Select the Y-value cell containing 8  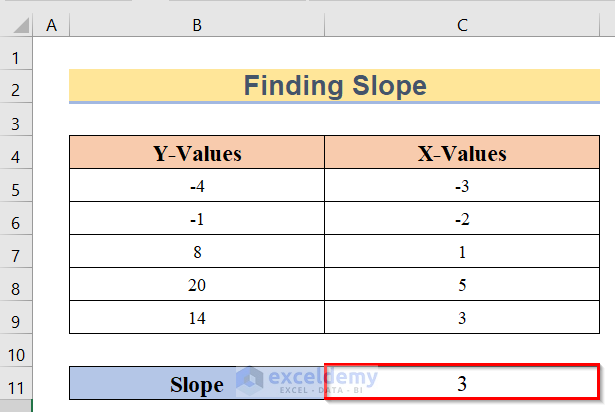pos(197,252)
